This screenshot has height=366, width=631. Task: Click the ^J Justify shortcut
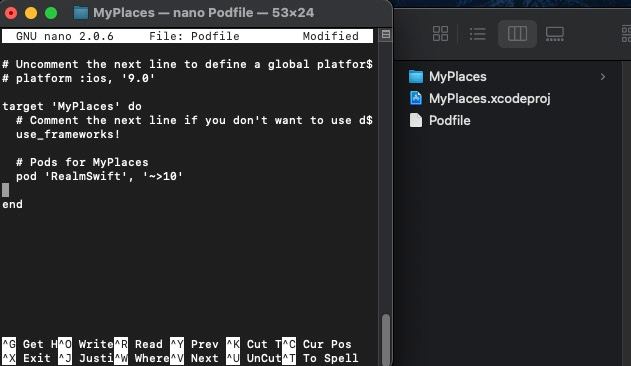[86, 358]
